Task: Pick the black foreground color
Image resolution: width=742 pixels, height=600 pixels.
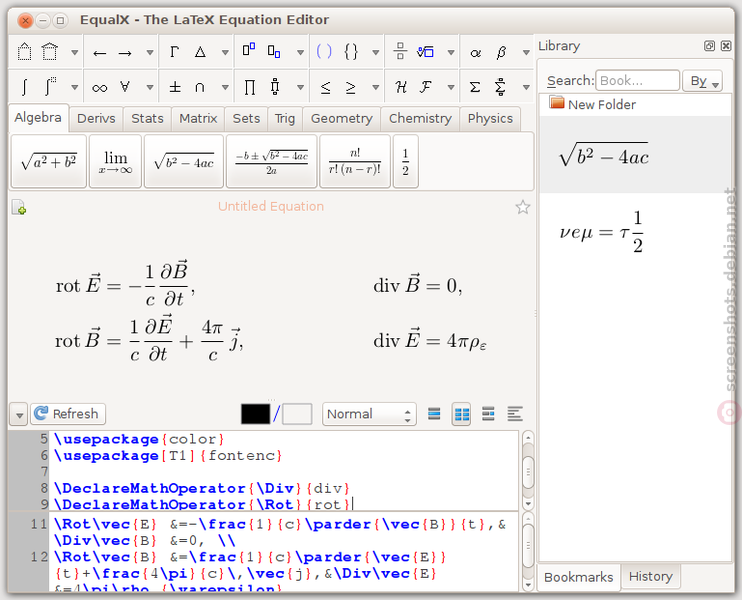Action: (x=256, y=414)
